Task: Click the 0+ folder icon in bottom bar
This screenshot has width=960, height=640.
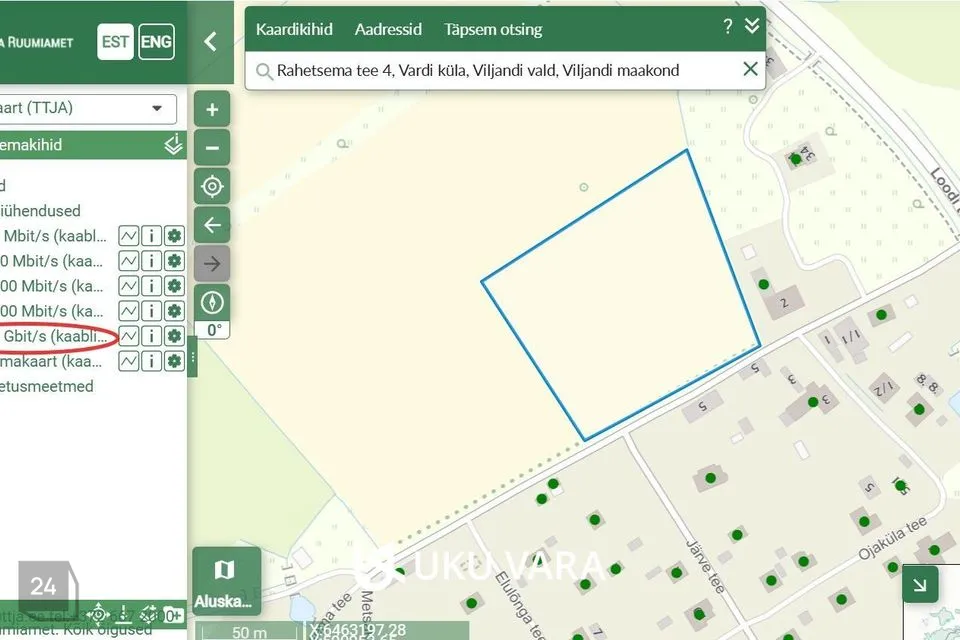Action: point(173,614)
